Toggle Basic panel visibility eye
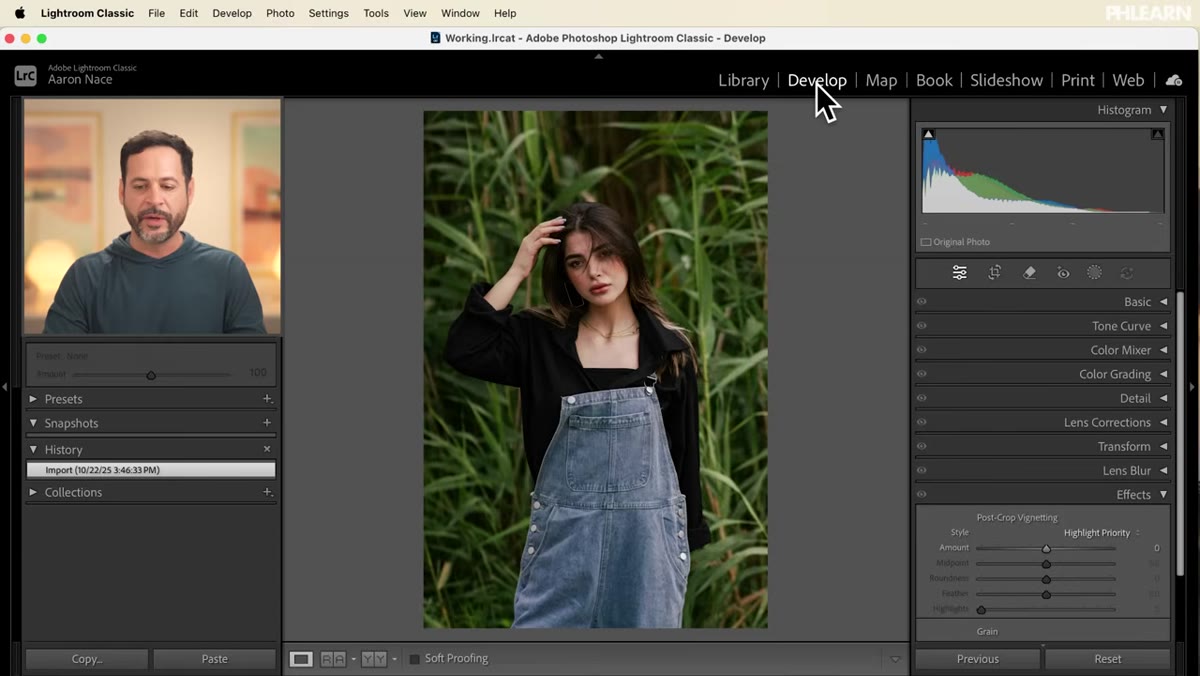Viewport: 1200px width, 676px height. (x=922, y=302)
